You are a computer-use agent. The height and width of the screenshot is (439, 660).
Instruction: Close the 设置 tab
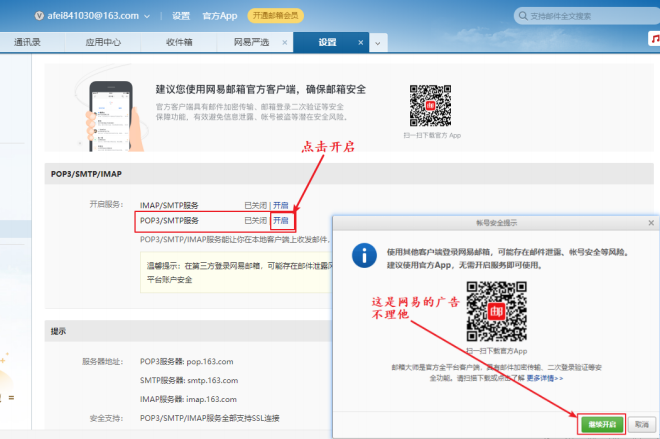[359, 43]
